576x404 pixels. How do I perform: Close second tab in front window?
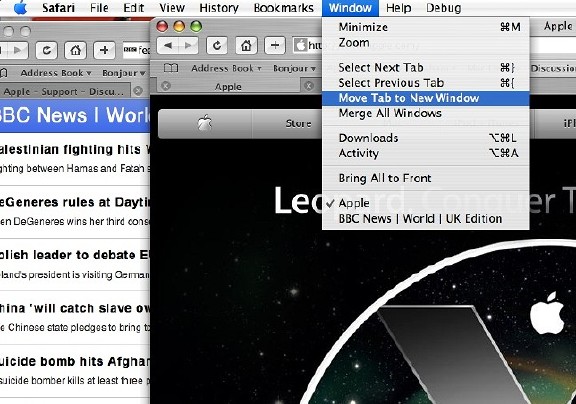[309, 86]
